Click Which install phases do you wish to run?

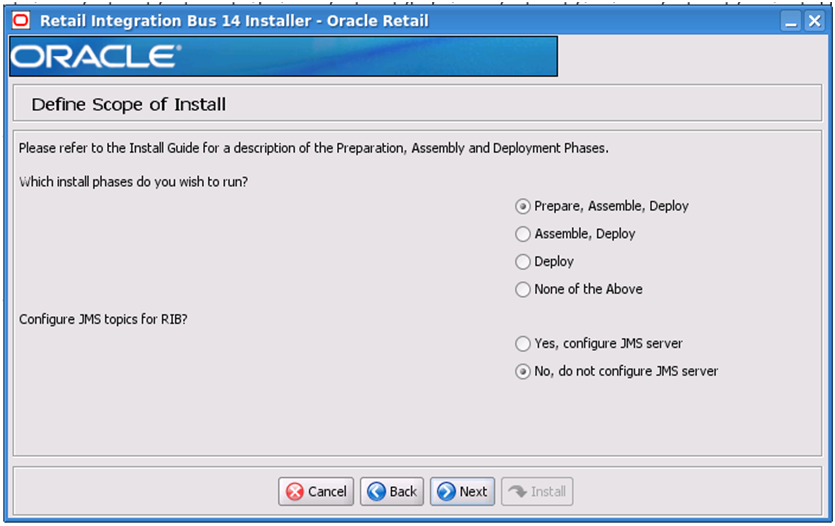pyautogui.click(x=134, y=182)
